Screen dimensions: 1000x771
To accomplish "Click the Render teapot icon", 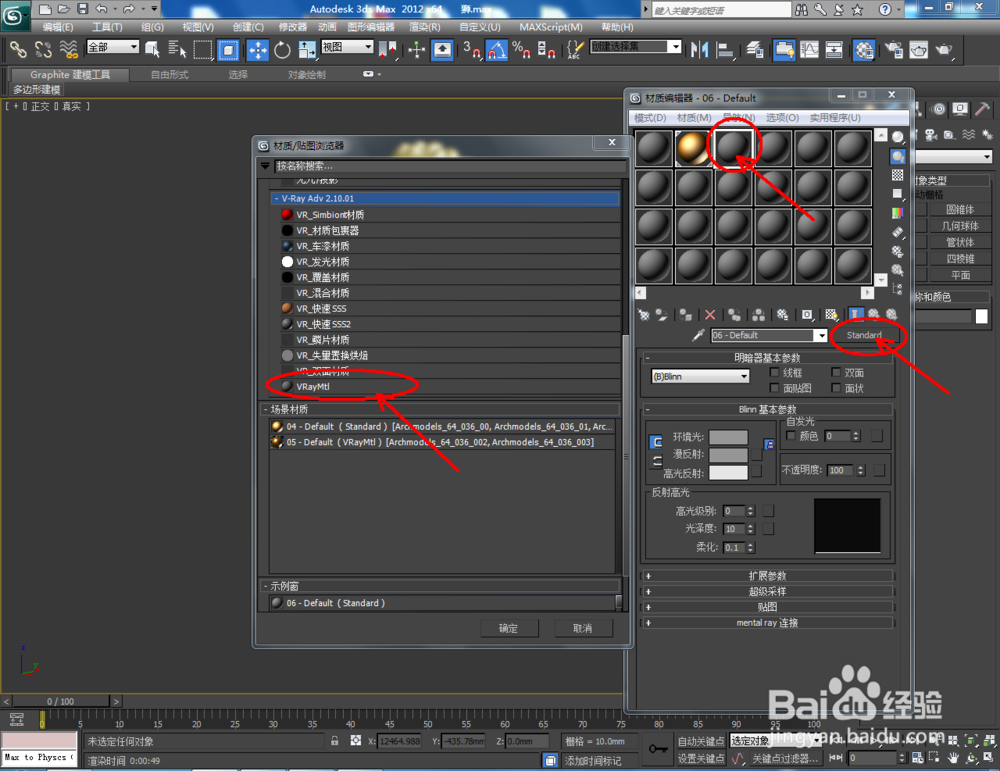I will 944,49.
